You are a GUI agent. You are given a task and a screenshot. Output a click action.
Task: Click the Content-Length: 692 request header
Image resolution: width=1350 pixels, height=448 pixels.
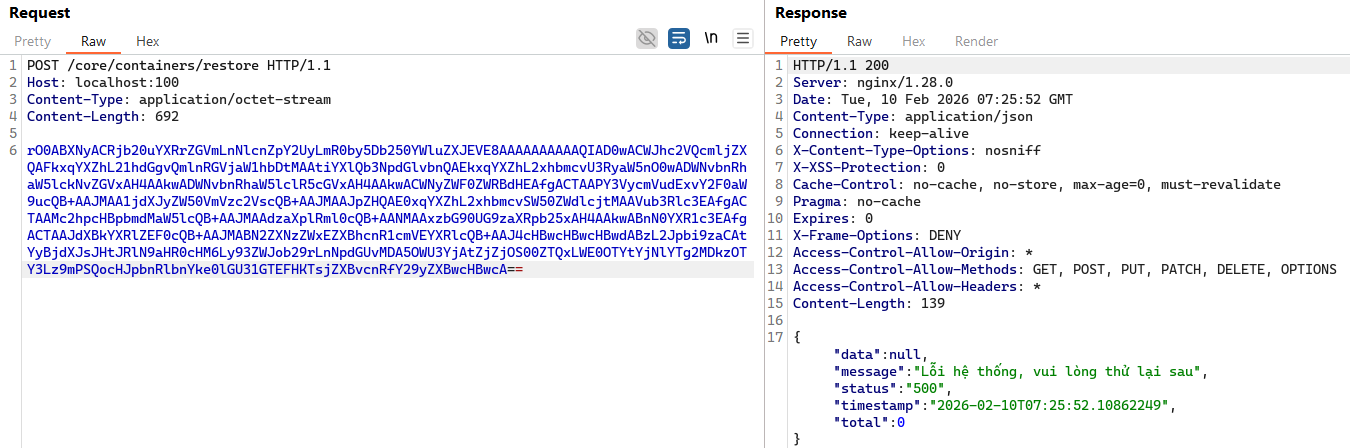103,117
